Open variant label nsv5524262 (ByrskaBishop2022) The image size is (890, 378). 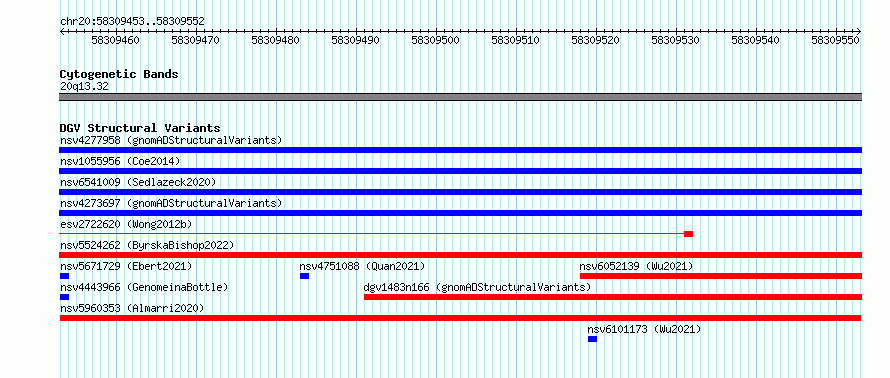(x=147, y=245)
